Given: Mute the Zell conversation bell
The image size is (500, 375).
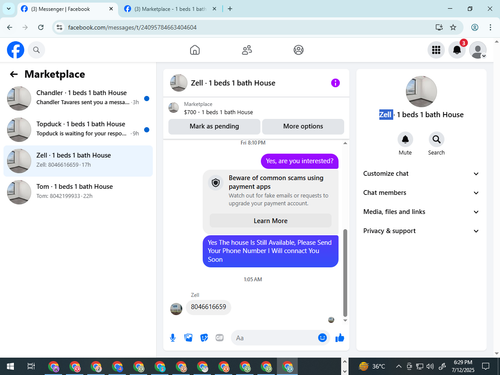Looking at the screenshot, I should [405, 139].
